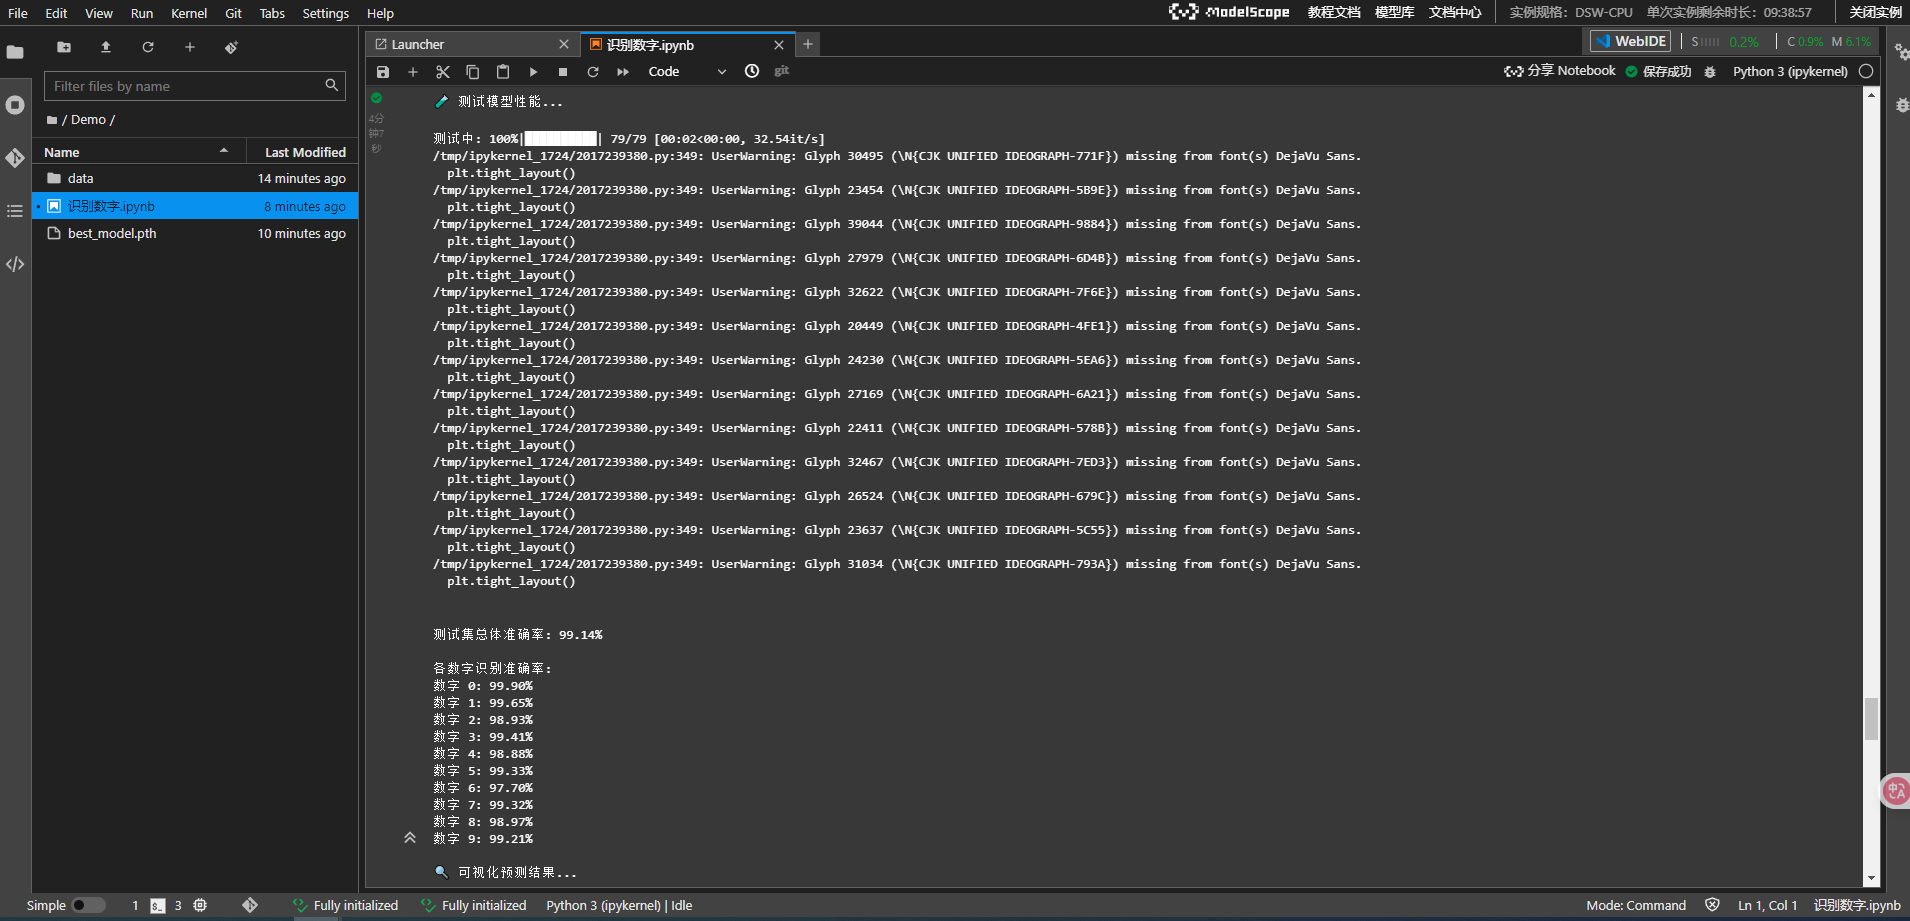Close the Launcher tab

pyautogui.click(x=564, y=44)
